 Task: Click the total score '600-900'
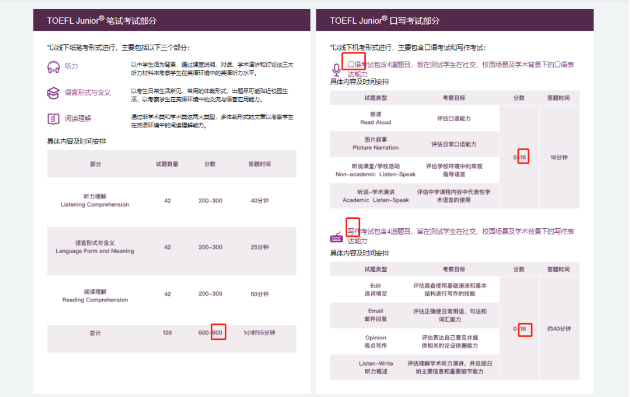coord(210,333)
